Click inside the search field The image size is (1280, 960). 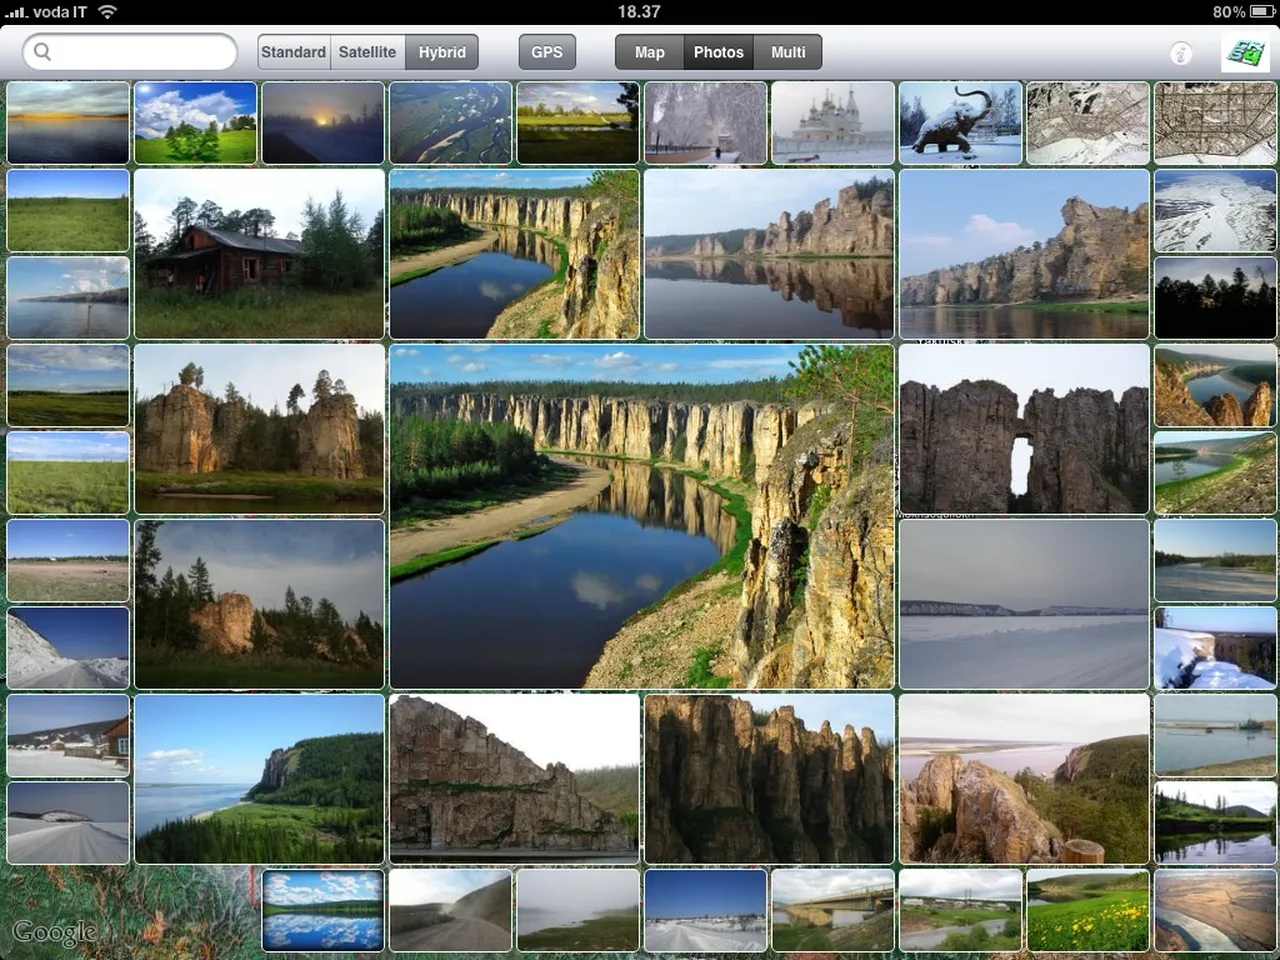[x=130, y=52]
